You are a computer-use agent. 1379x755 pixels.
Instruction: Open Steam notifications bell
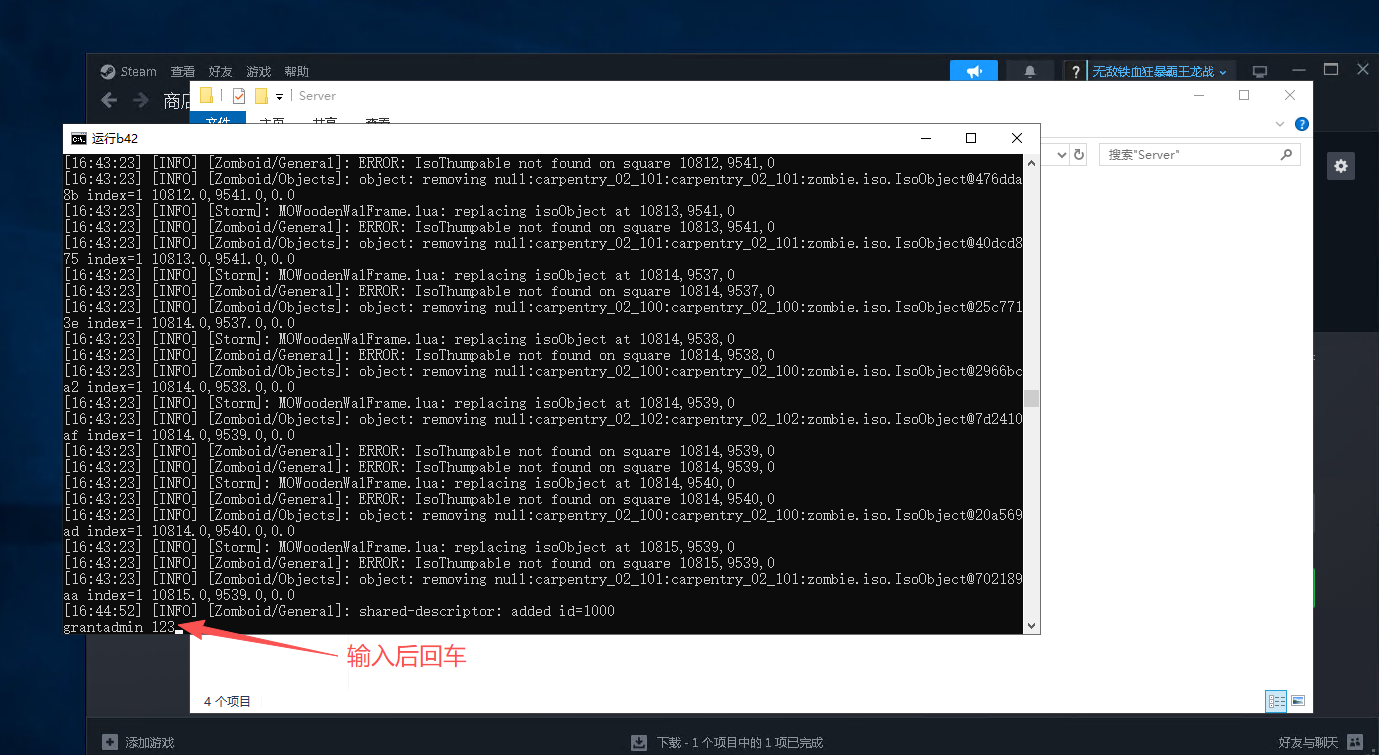click(1030, 72)
